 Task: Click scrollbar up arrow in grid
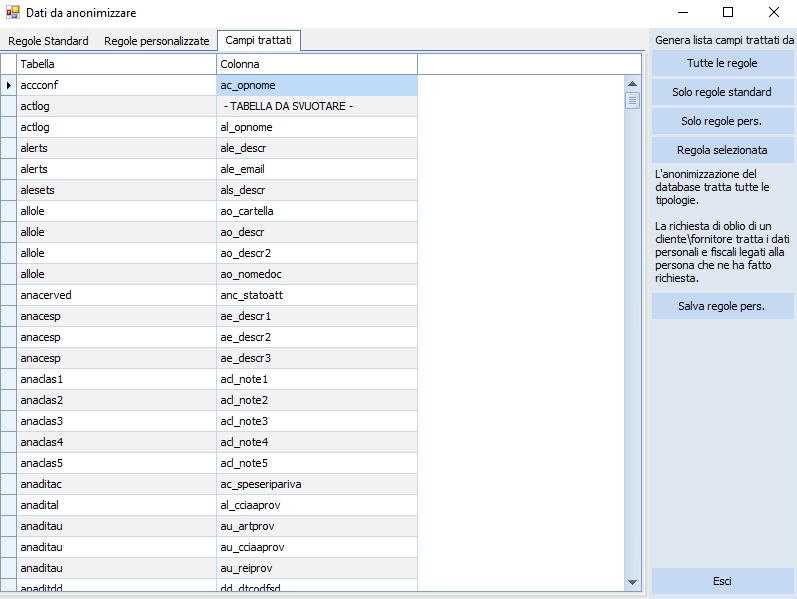pos(632,84)
